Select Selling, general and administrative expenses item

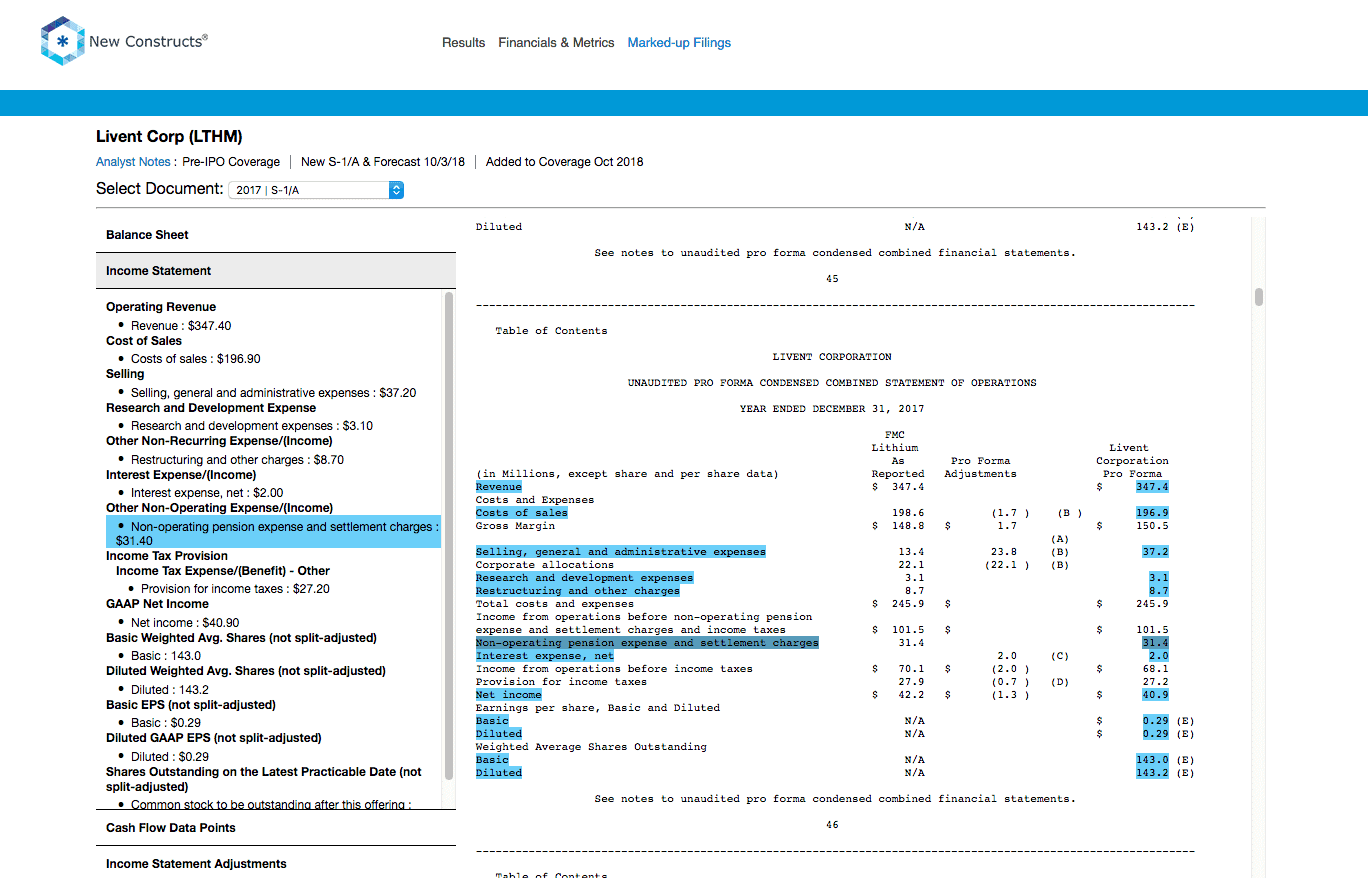pyautogui.click(x=274, y=393)
